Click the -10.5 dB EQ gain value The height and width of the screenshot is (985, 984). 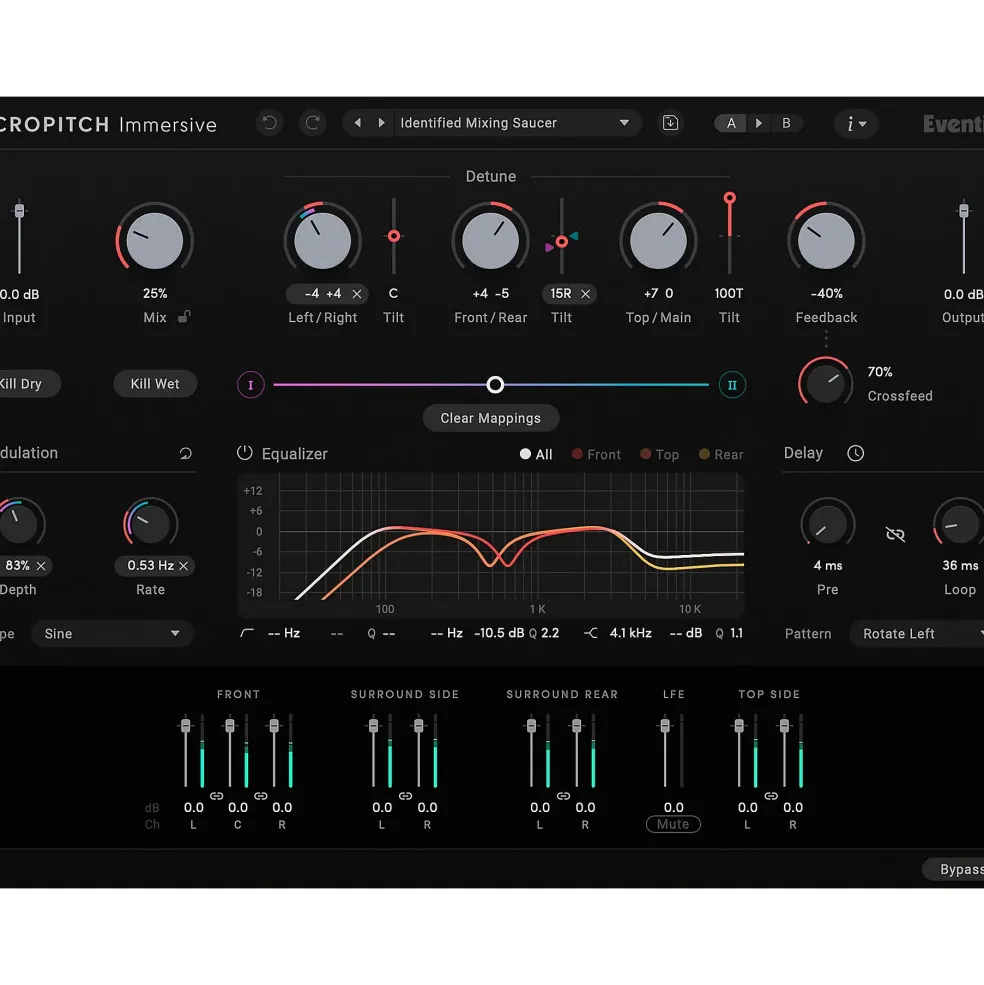click(499, 633)
